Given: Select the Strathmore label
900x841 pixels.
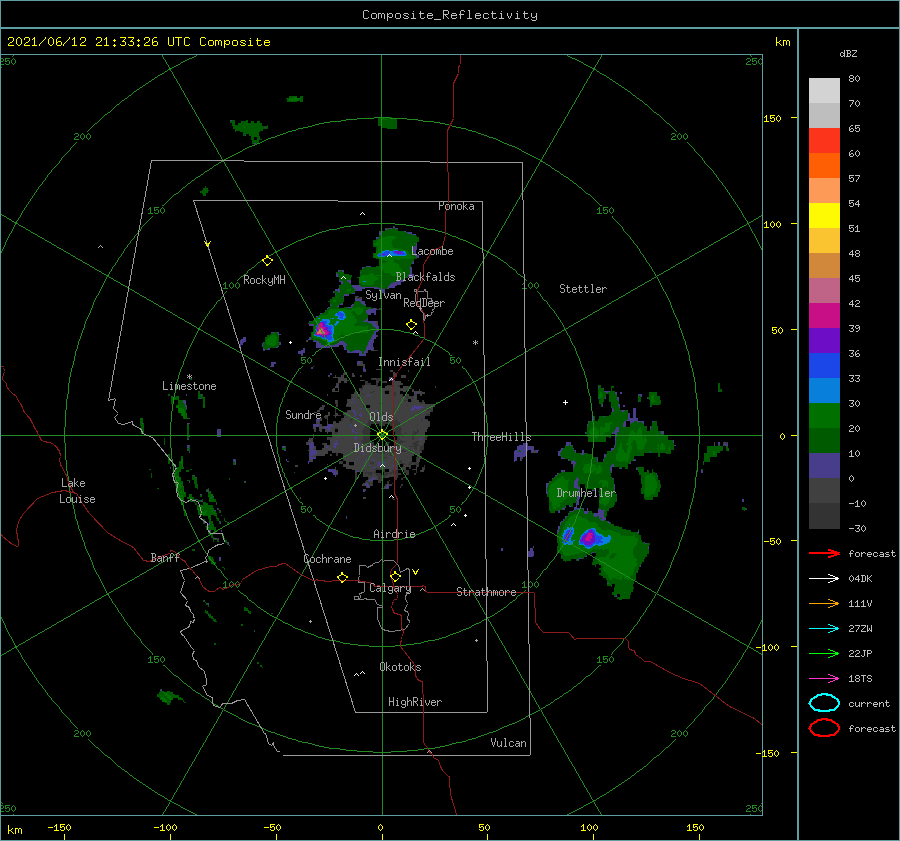Looking at the screenshot, I should coord(486,592).
